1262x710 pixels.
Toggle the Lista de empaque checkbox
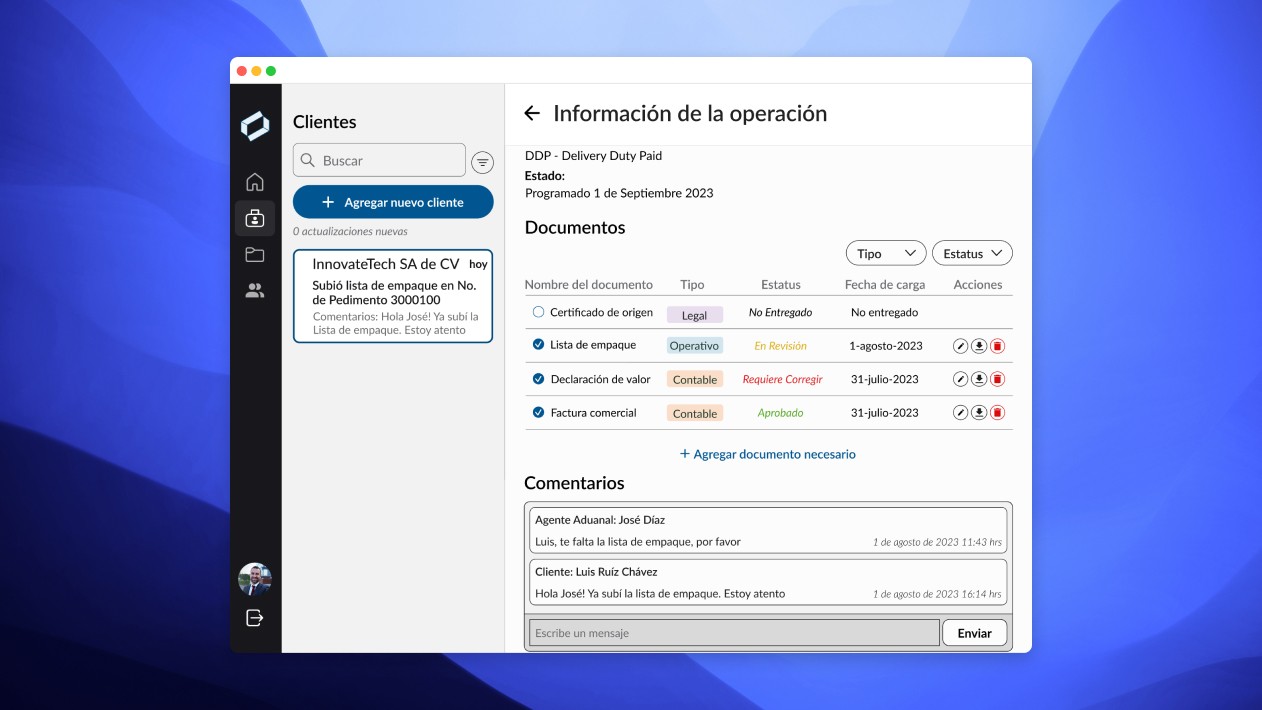[x=538, y=345]
